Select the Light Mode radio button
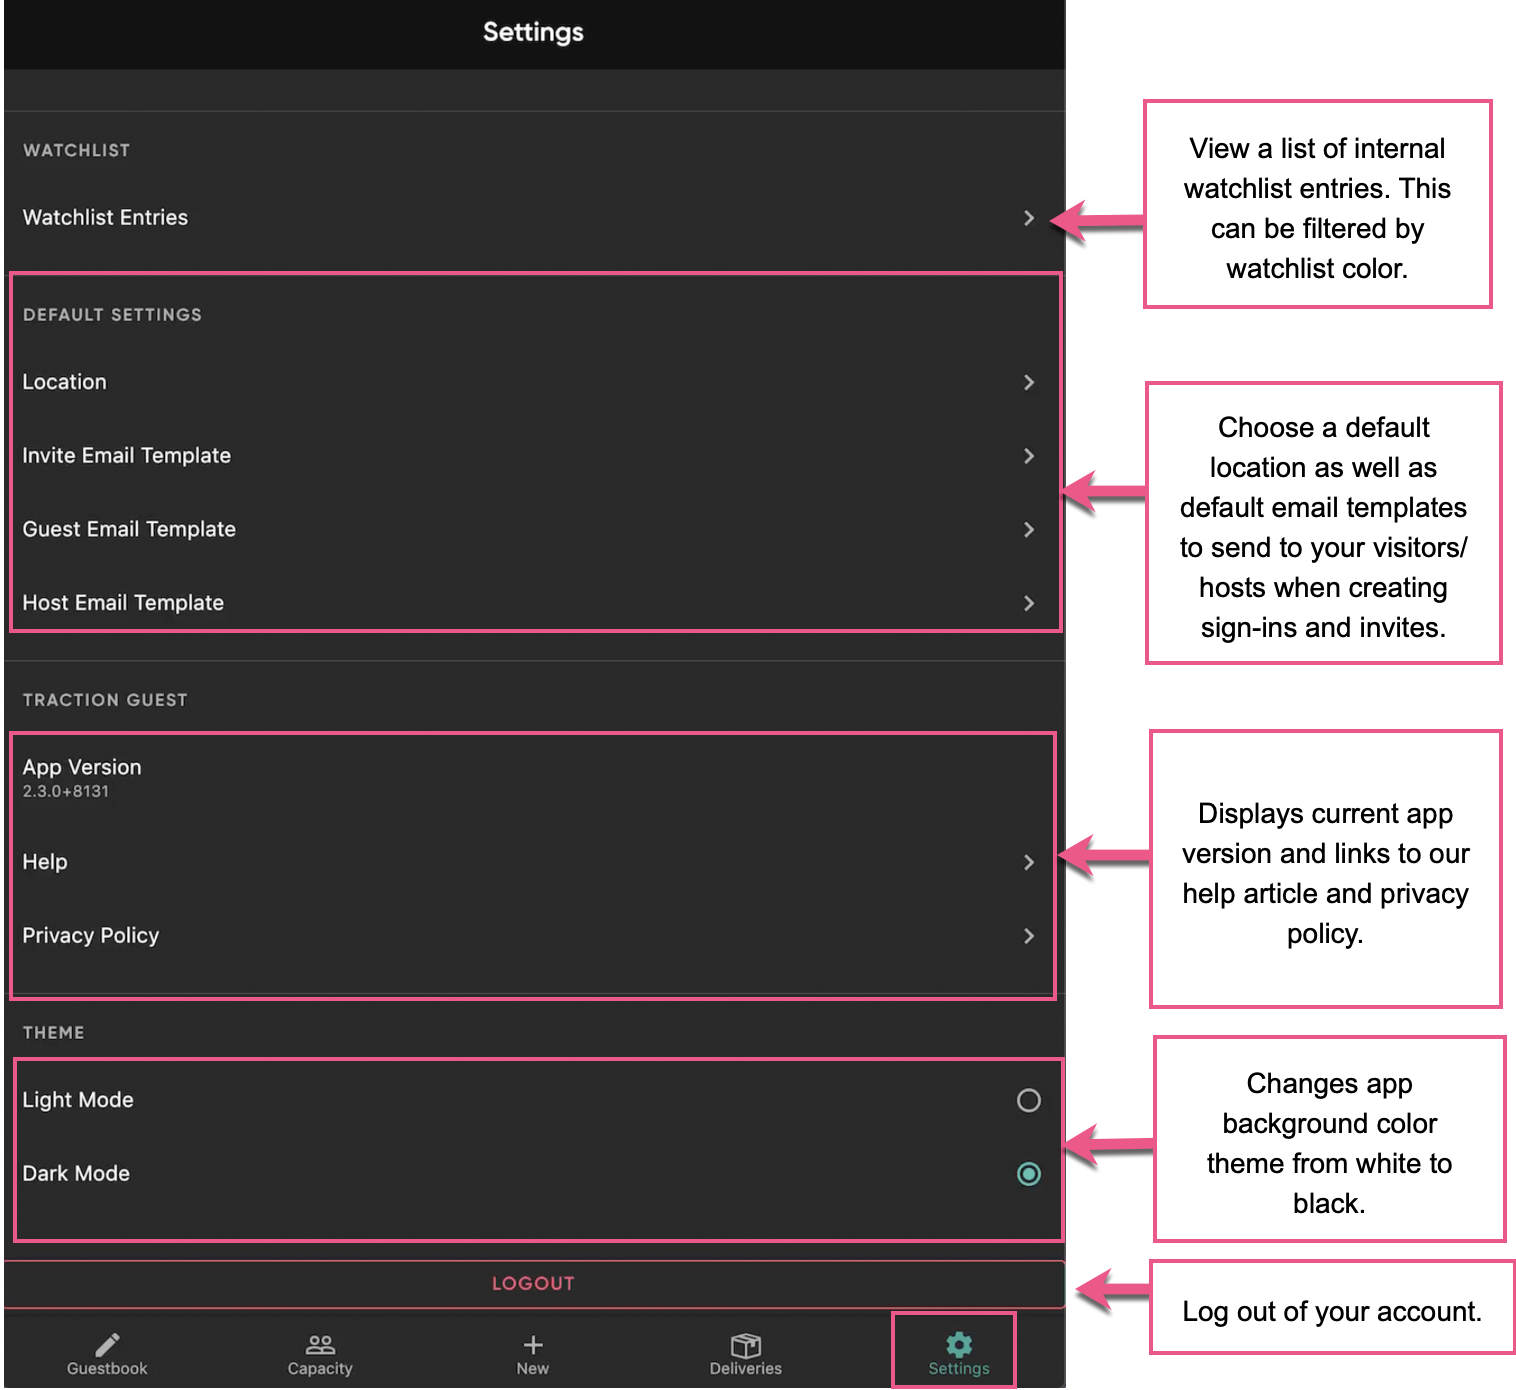Screen dimensions: 1516x1390 pos(1028,1100)
